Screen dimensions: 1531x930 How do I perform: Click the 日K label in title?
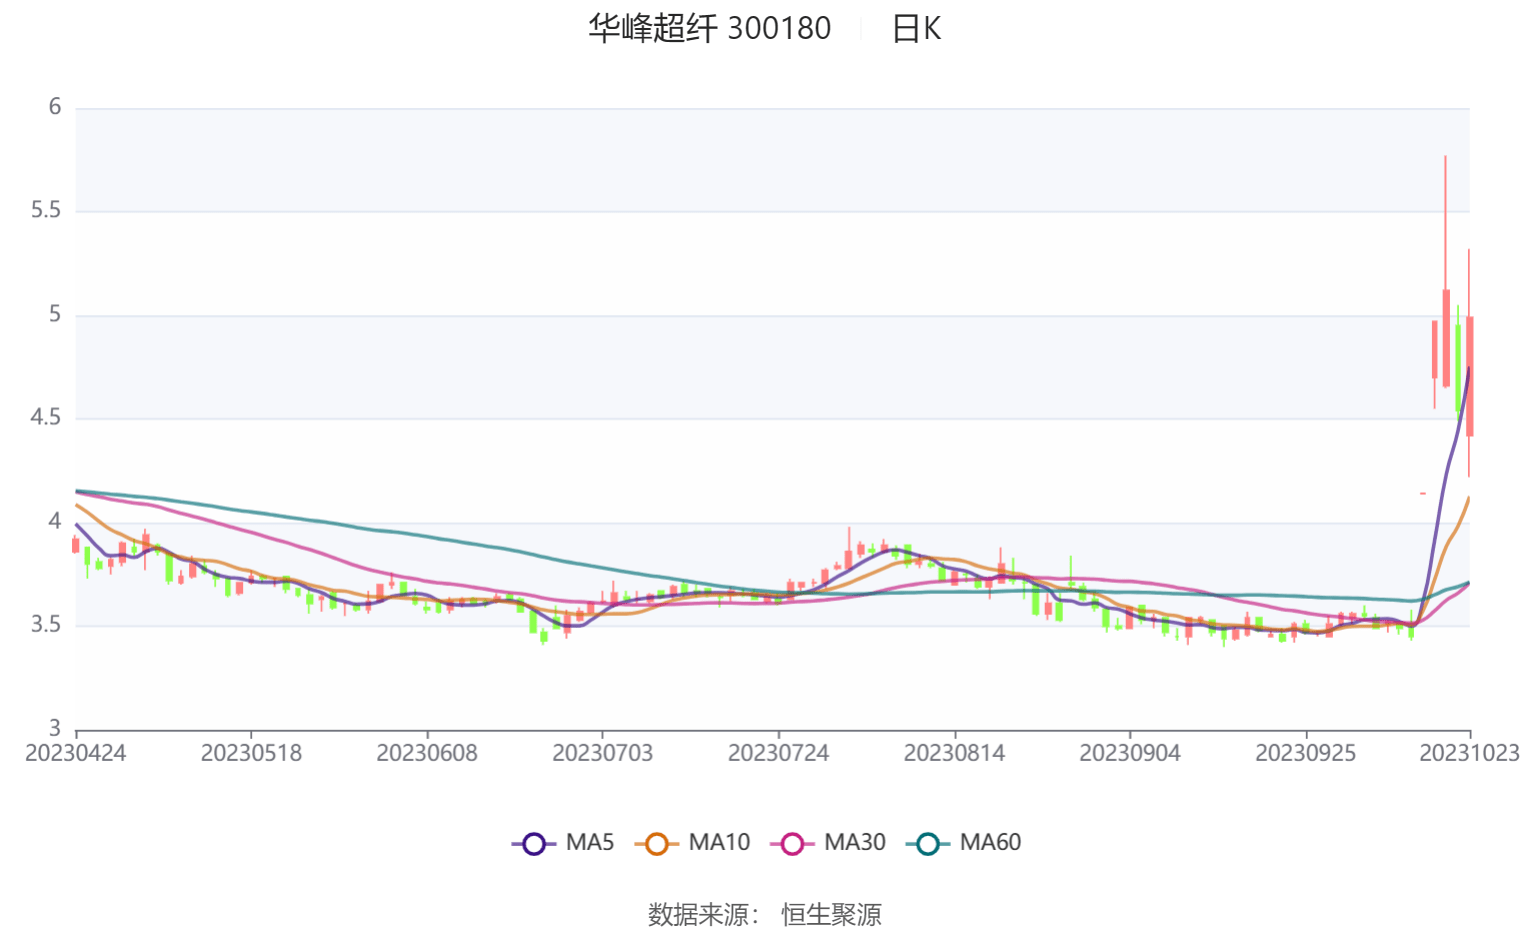click(x=916, y=28)
